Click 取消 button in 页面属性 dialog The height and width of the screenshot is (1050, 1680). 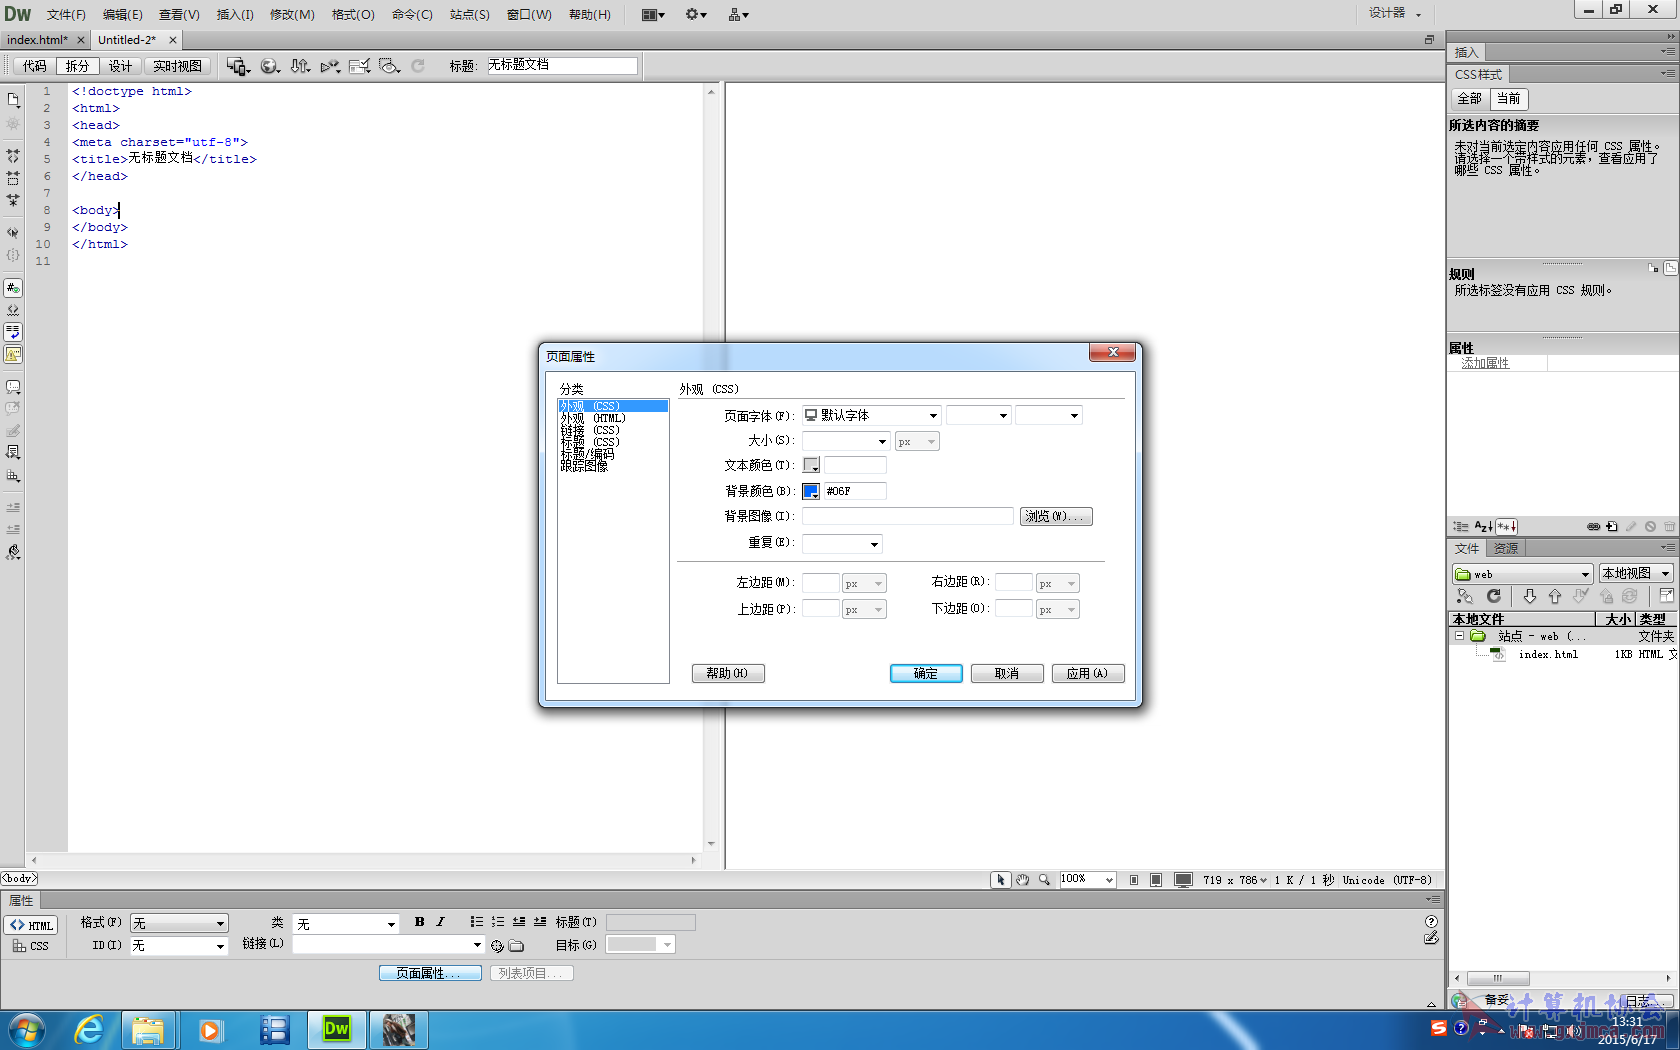pyautogui.click(x=1007, y=674)
